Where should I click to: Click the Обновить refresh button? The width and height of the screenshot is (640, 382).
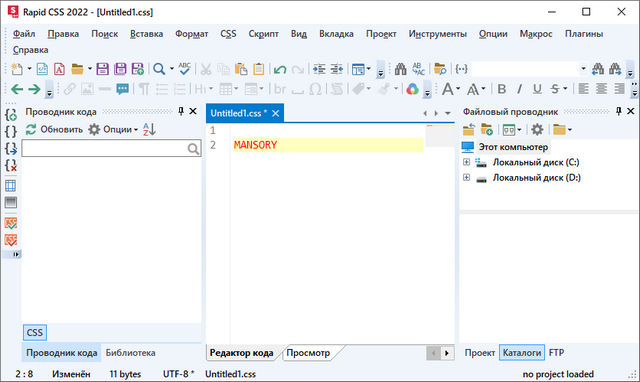click(54, 129)
